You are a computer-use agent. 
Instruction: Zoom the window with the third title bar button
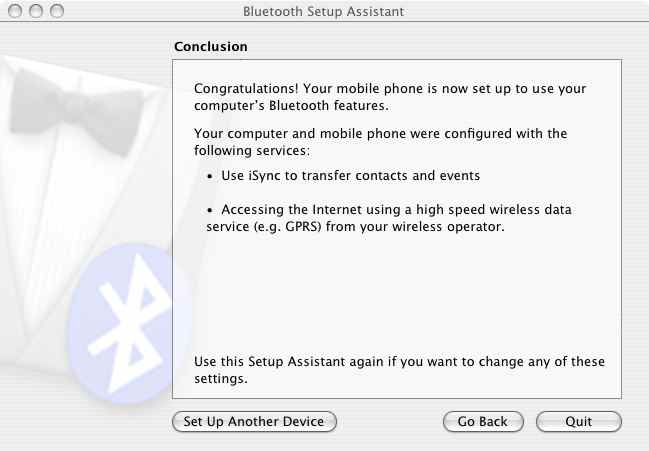click(x=57, y=11)
